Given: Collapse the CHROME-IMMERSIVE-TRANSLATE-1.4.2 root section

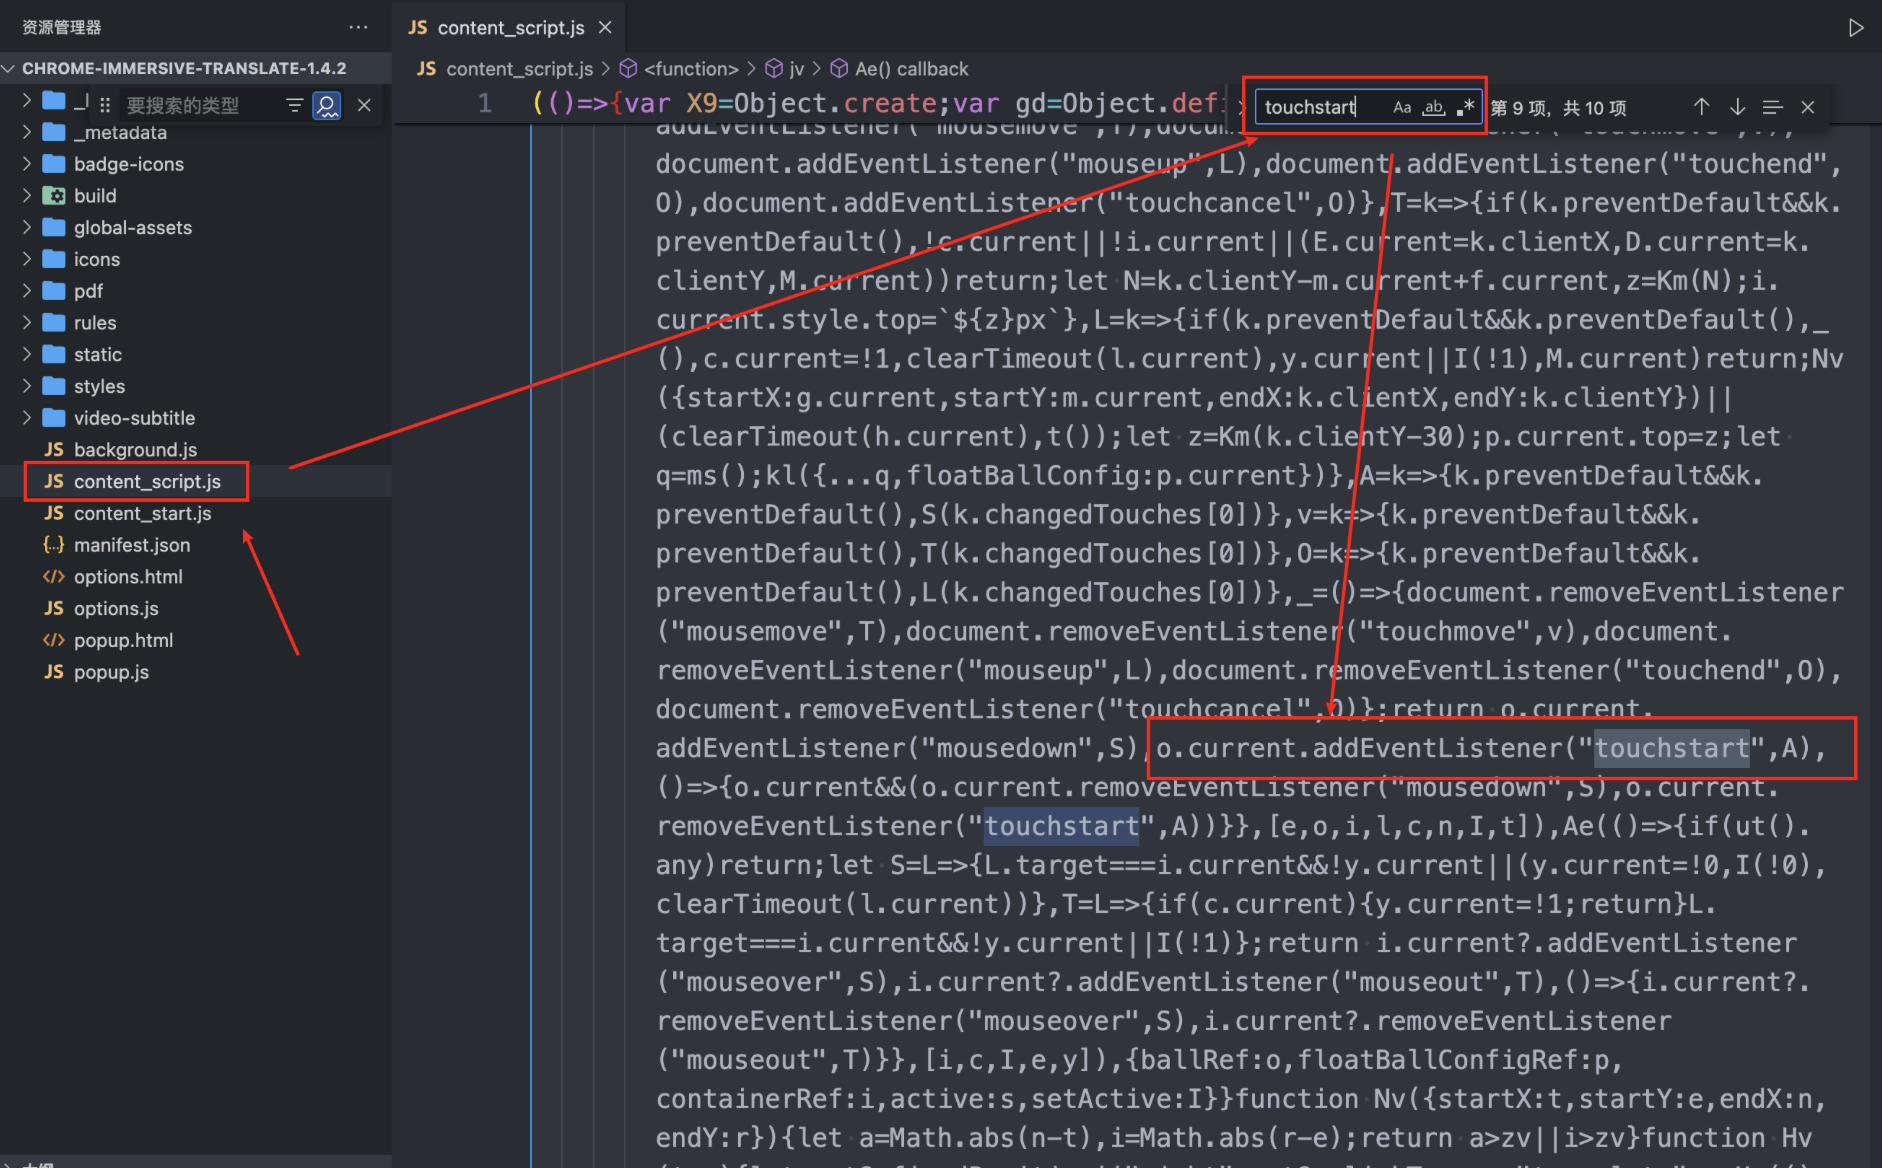Looking at the screenshot, I should 184,68.
